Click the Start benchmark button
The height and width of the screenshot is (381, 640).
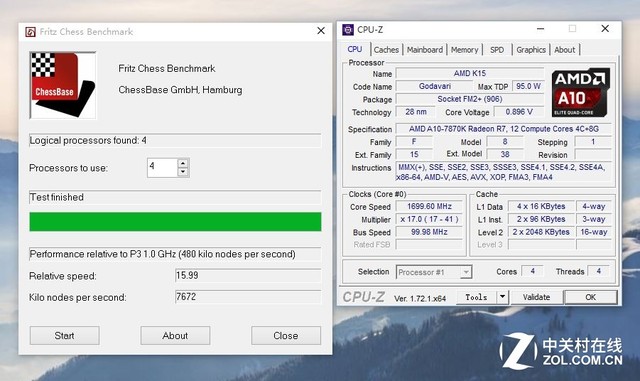[64, 336]
